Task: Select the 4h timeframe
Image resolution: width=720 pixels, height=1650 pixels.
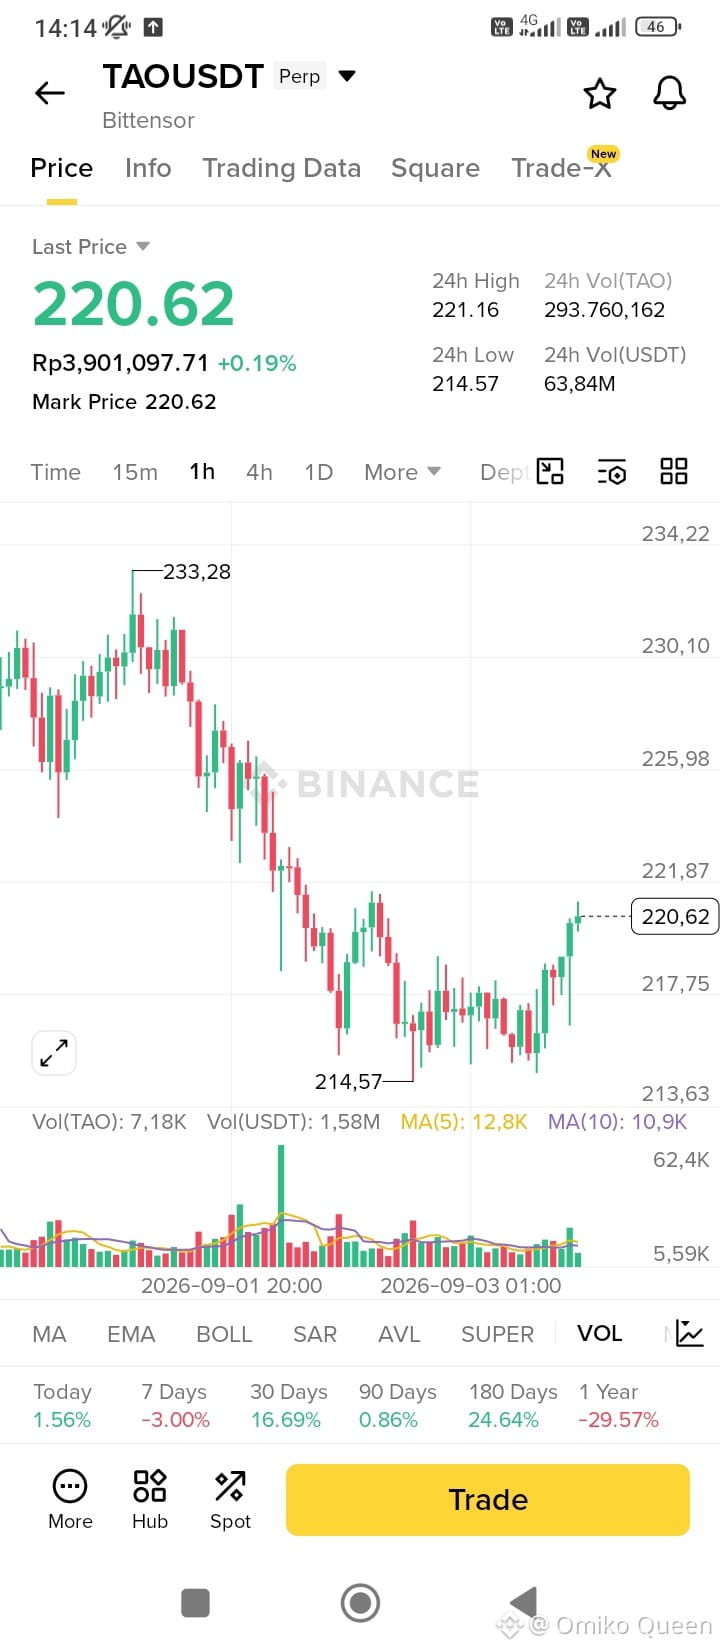Action: 259,472
